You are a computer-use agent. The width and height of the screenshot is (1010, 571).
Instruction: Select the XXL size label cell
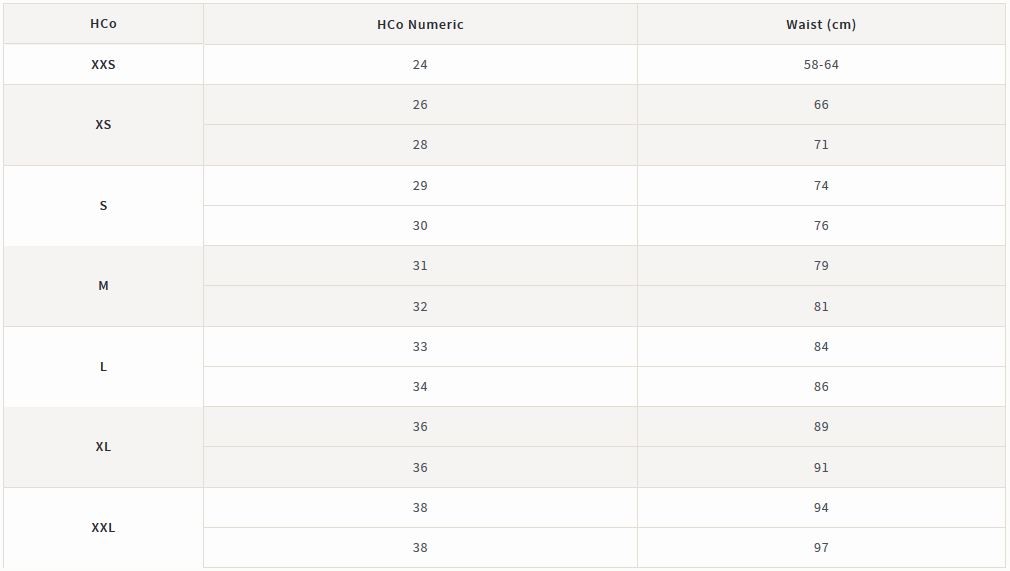click(x=103, y=527)
